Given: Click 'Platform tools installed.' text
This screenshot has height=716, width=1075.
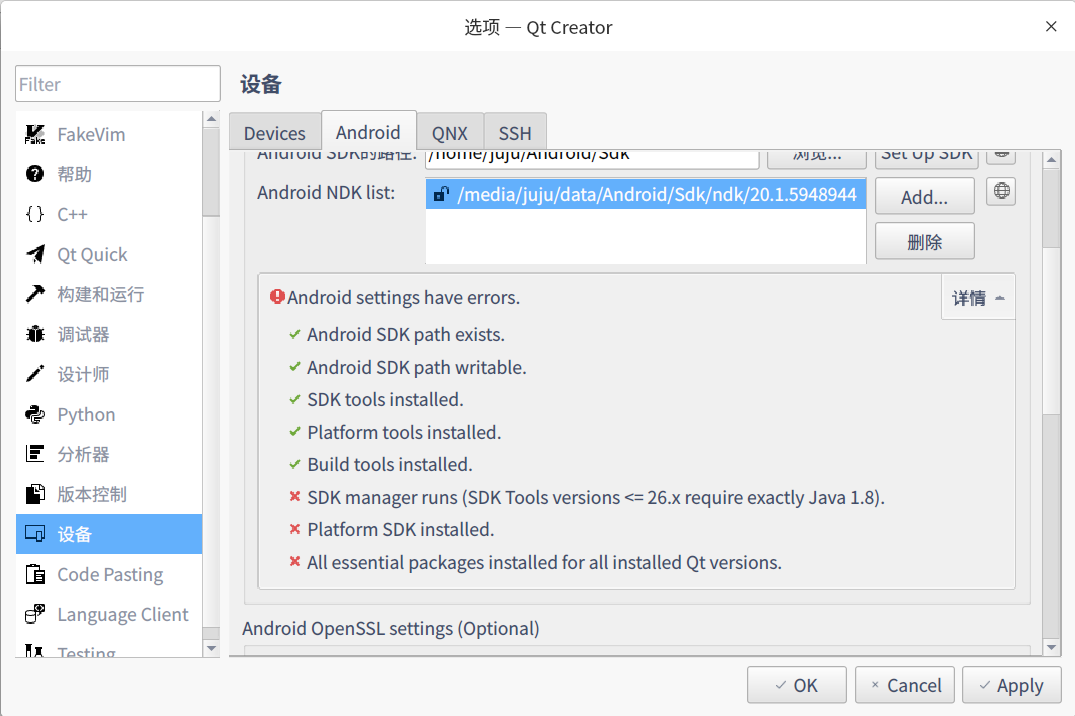Looking at the screenshot, I should pyautogui.click(x=404, y=433).
